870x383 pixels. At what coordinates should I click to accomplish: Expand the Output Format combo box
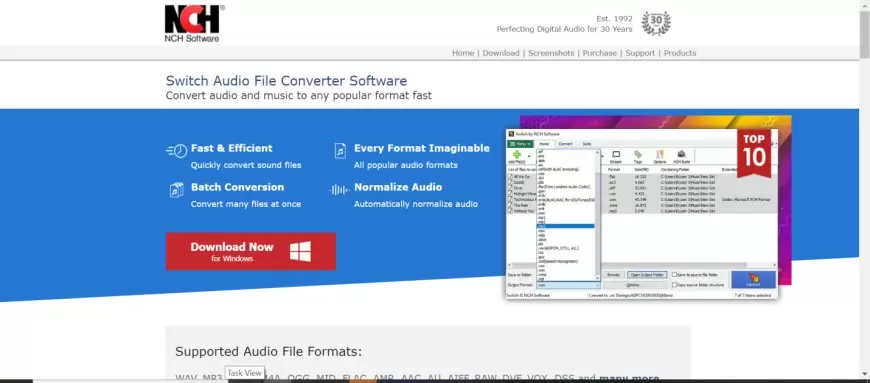pos(569,285)
